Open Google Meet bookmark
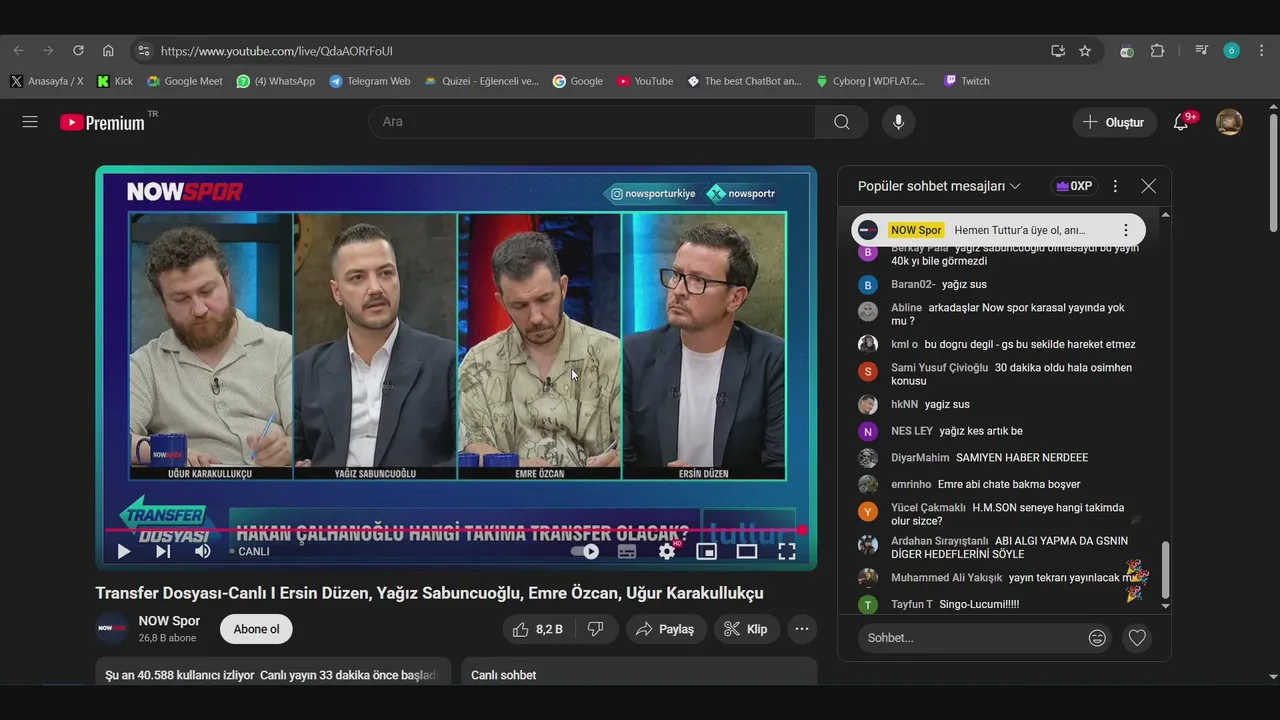The width and height of the screenshot is (1280, 720). click(x=185, y=81)
